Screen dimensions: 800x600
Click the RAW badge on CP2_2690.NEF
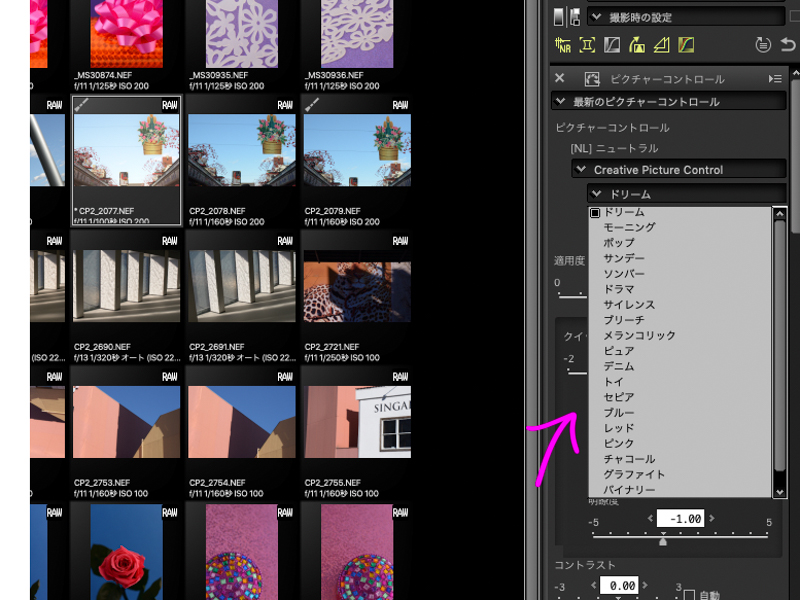point(170,241)
